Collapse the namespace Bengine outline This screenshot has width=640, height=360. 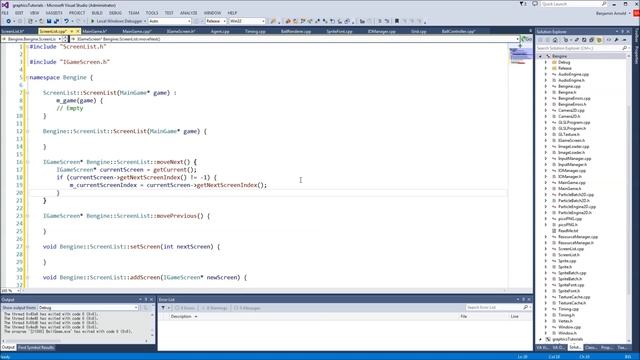pos(27,78)
